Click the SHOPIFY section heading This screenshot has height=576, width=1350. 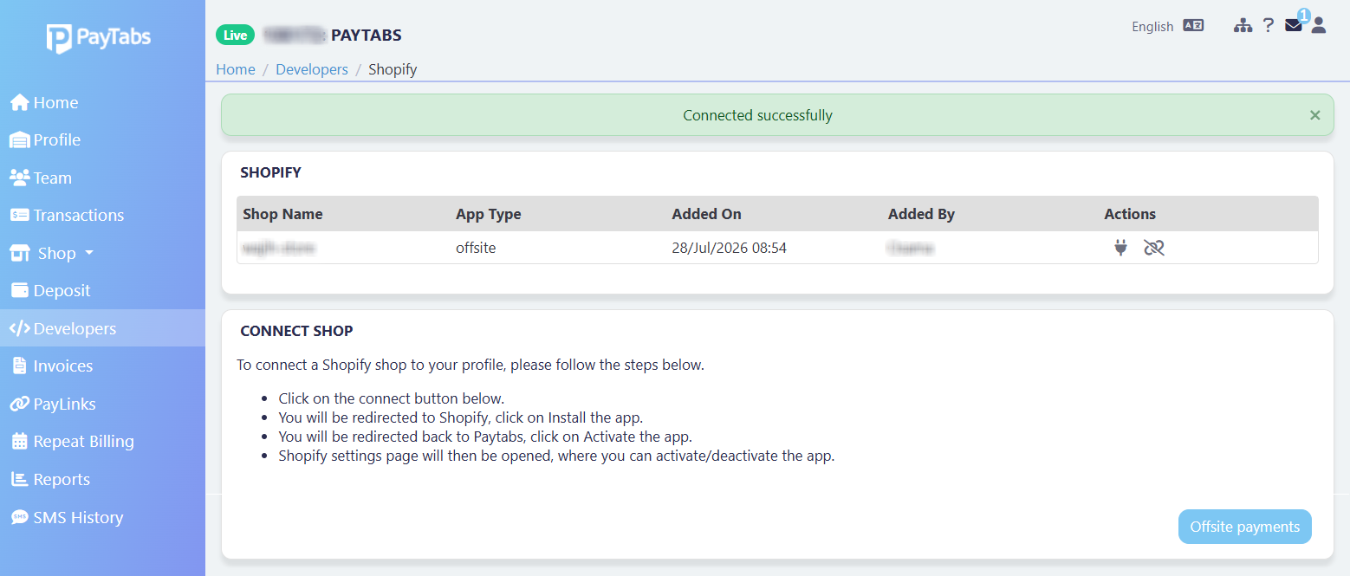click(x=271, y=172)
